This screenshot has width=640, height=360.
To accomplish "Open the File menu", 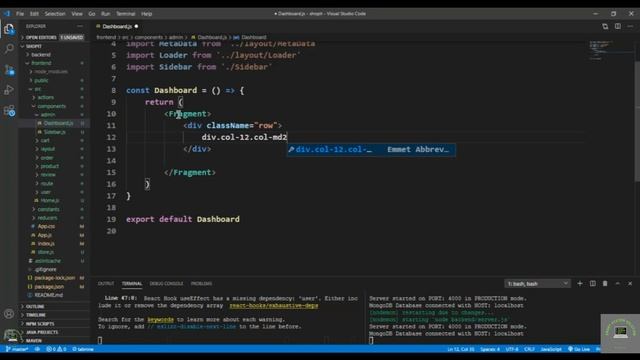I will [20, 13].
